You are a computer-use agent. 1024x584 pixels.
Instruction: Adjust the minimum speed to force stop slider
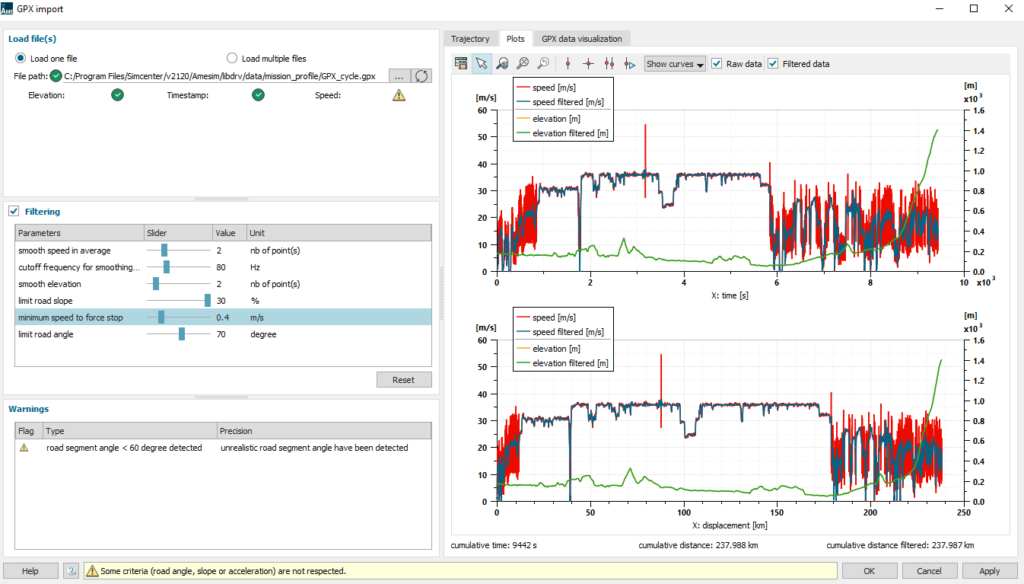point(163,317)
